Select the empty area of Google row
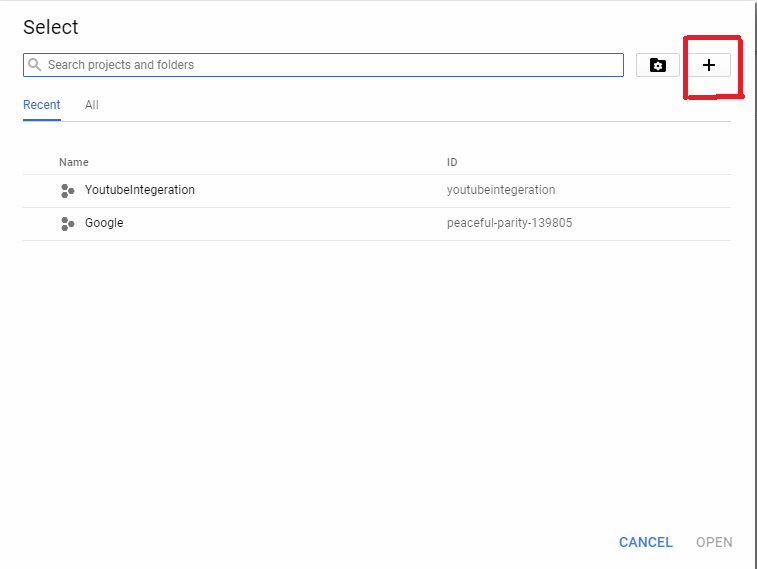 click(285, 223)
